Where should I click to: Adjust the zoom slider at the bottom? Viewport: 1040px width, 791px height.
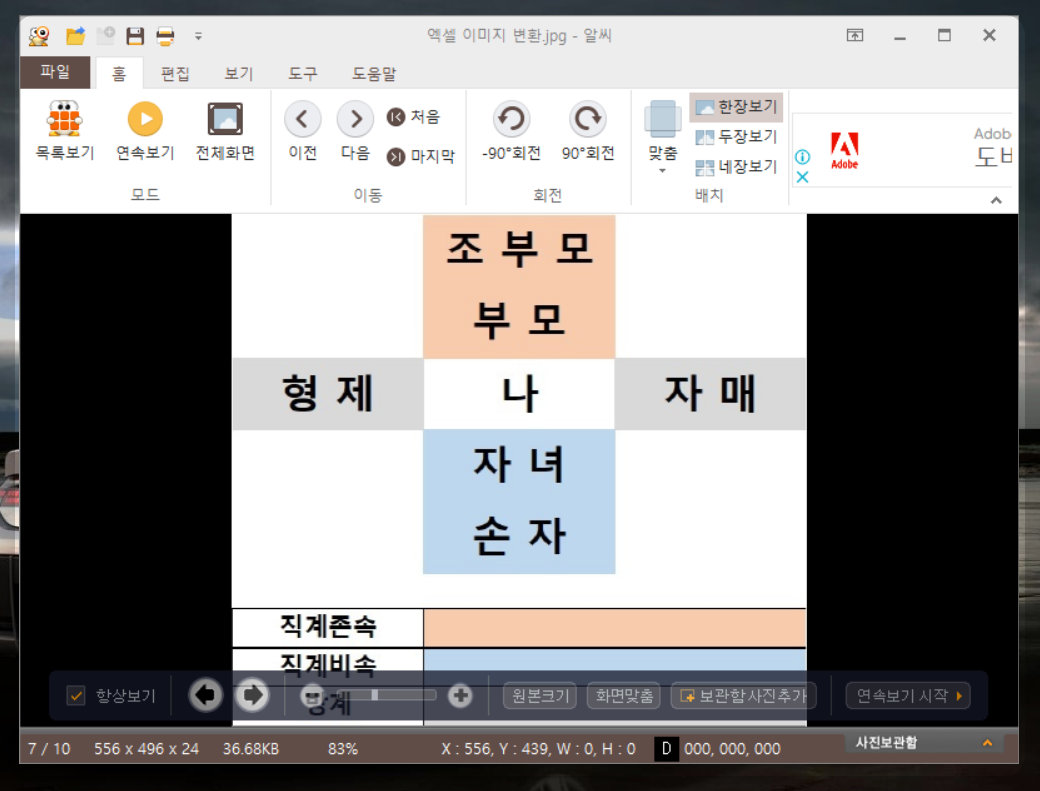[374, 695]
